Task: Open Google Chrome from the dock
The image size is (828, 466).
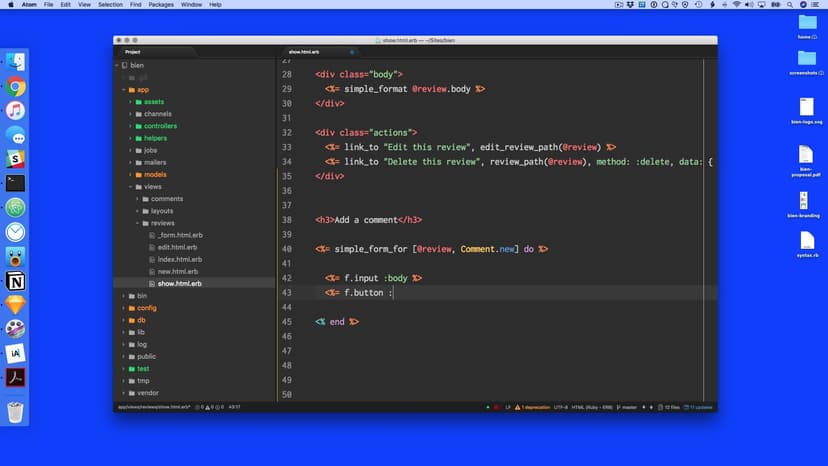Action: [15, 87]
